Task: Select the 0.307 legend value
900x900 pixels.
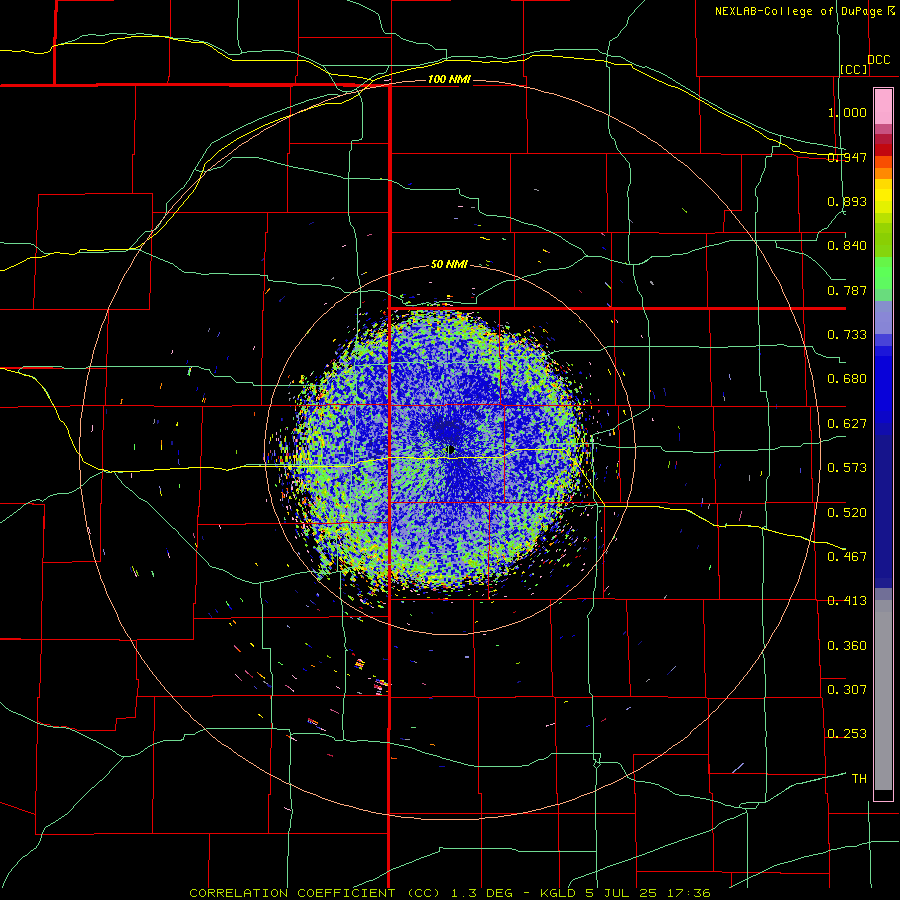Action: 847,690
